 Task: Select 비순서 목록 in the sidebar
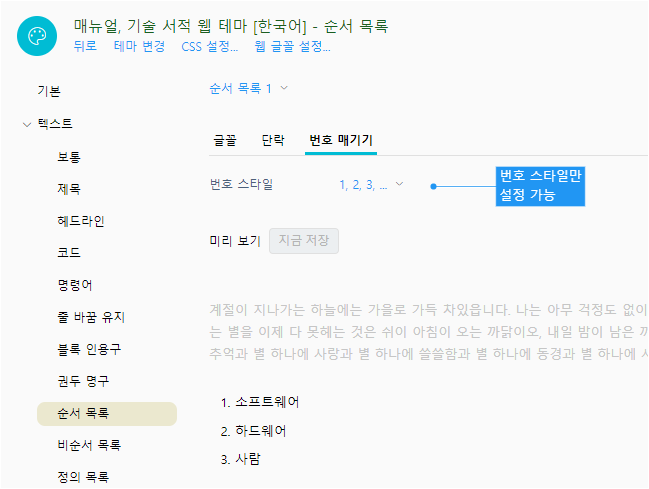[89, 445]
